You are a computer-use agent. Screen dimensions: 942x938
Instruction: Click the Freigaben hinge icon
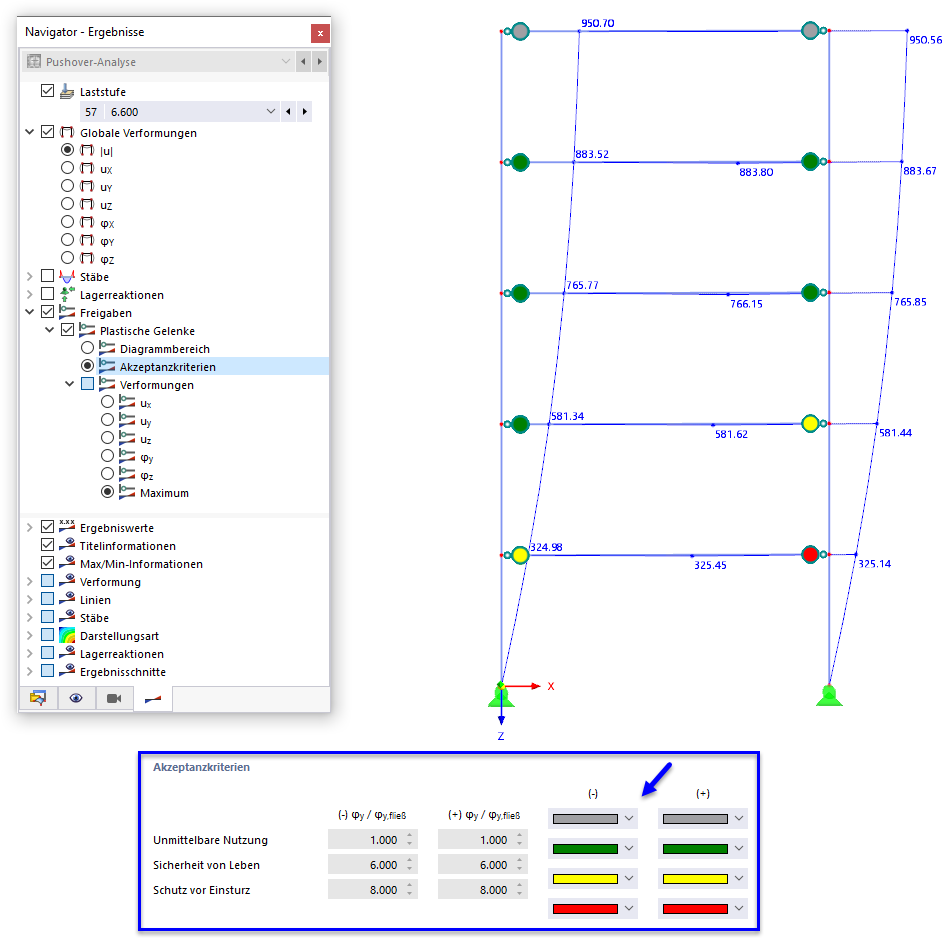click(x=67, y=312)
